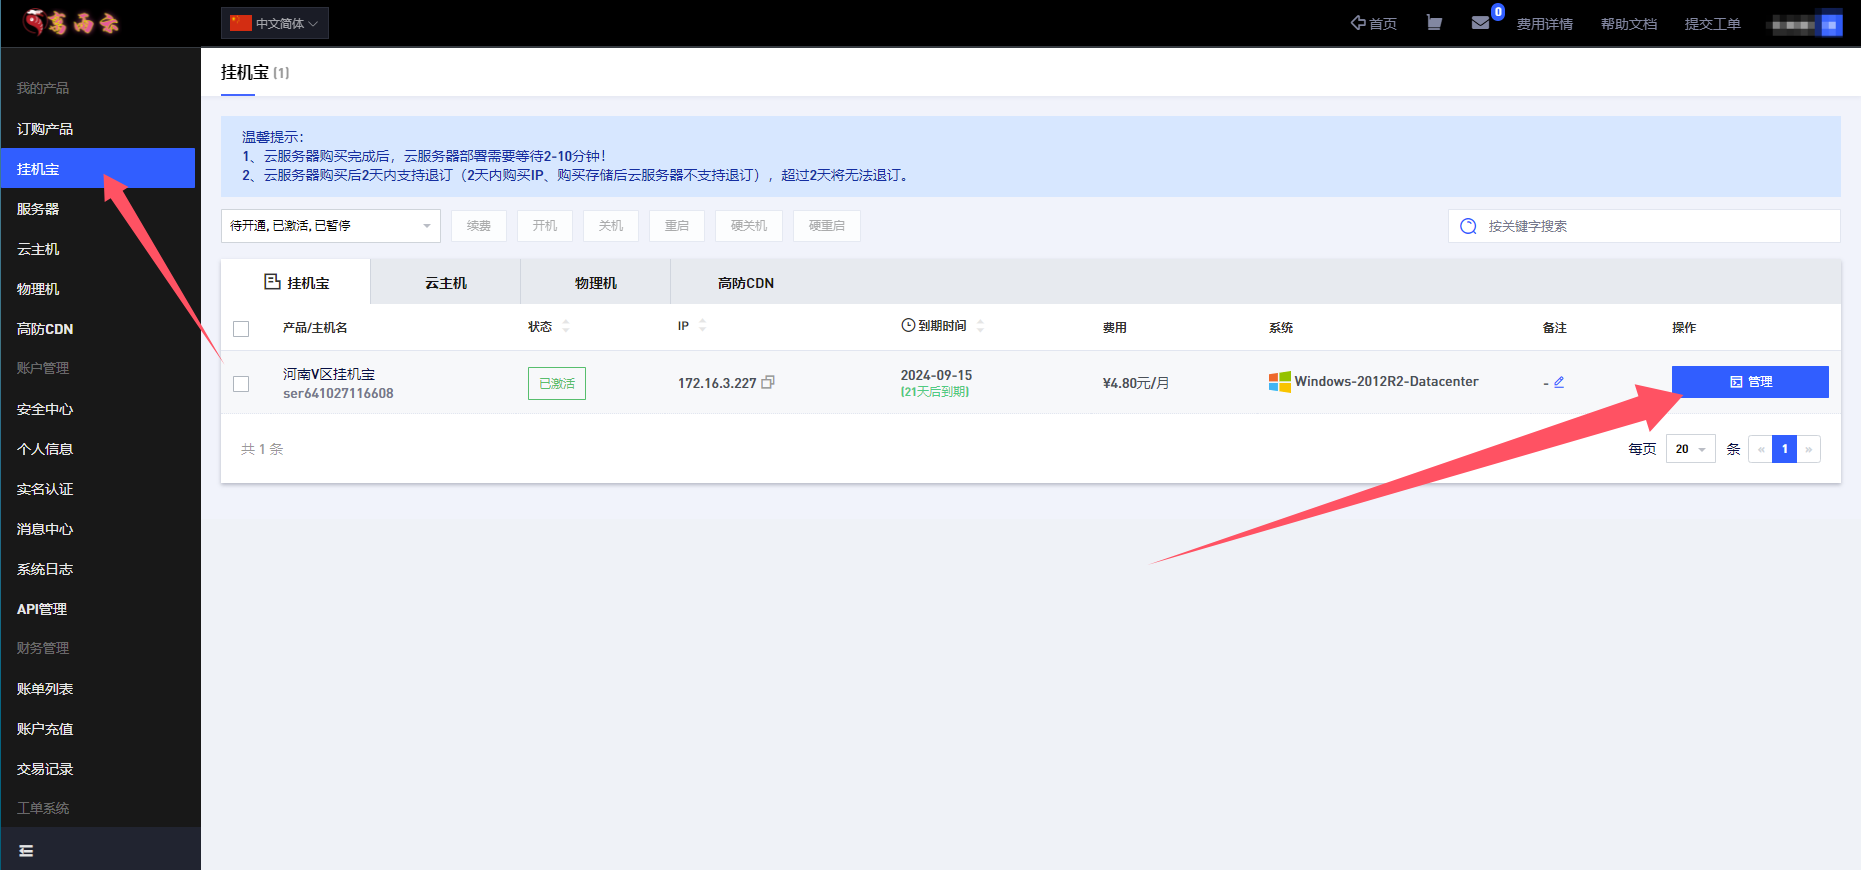The height and width of the screenshot is (870, 1861).
Task: Click the blue 管理 manage button
Action: tap(1750, 382)
